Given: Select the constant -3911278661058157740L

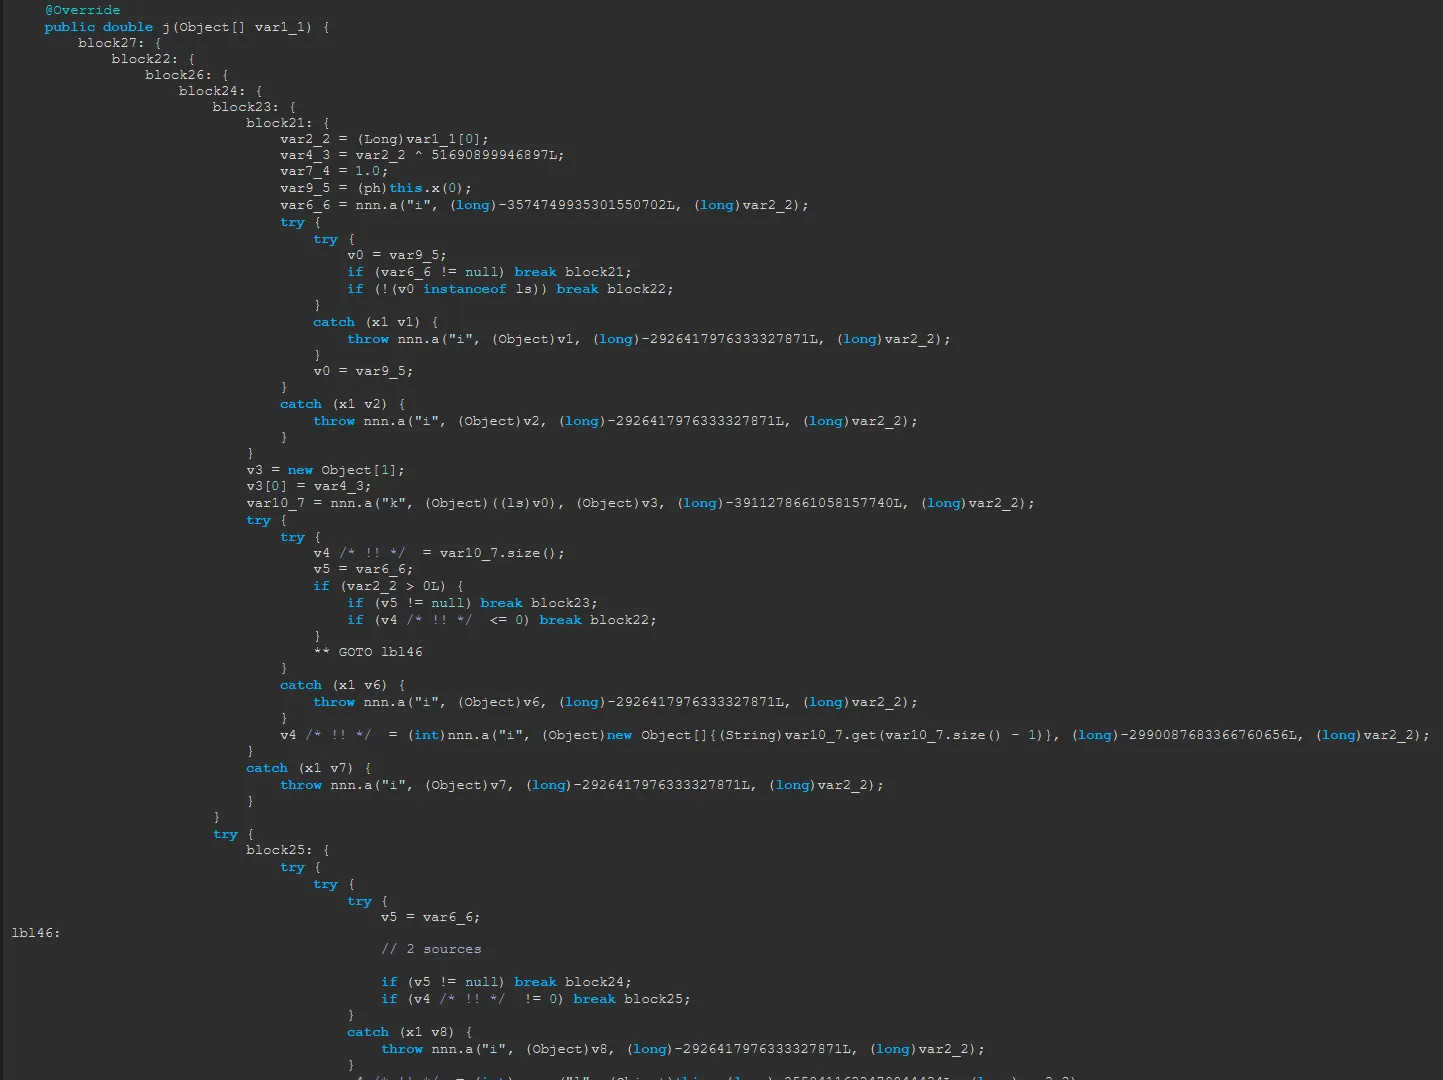Looking at the screenshot, I should tap(816, 503).
